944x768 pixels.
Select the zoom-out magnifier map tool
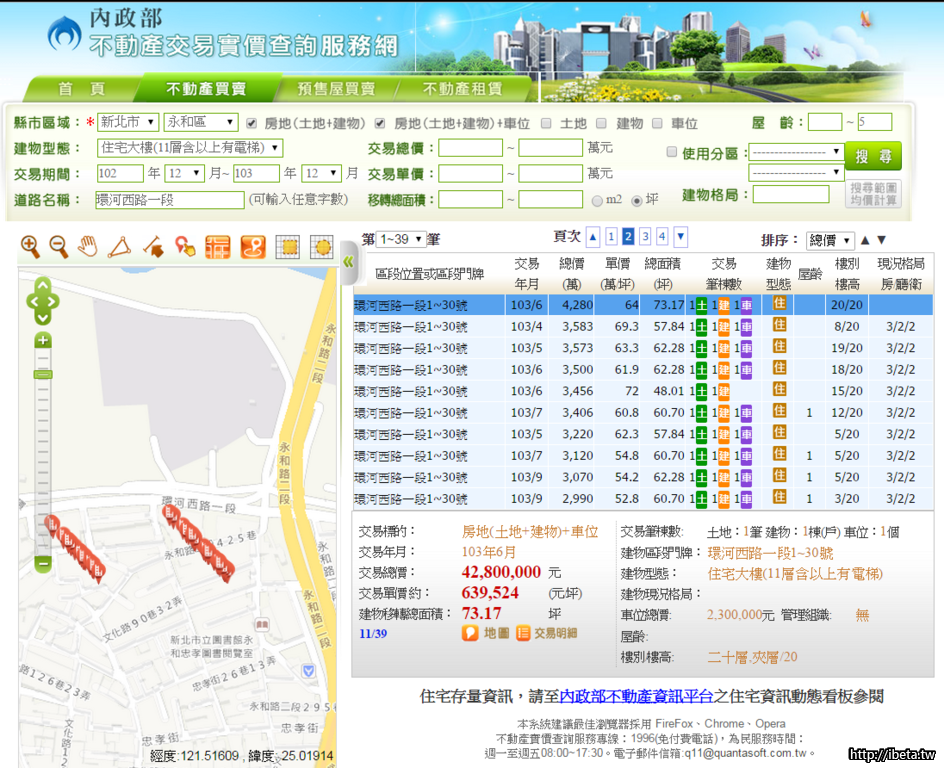(x=60, y=246)
